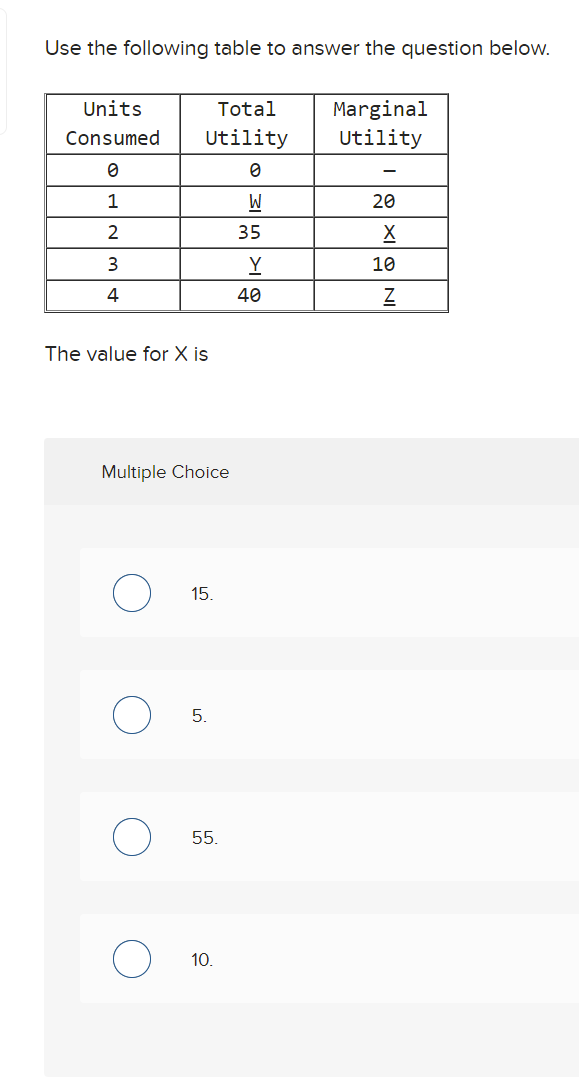Click the answer label 15

tap(198, 593)
